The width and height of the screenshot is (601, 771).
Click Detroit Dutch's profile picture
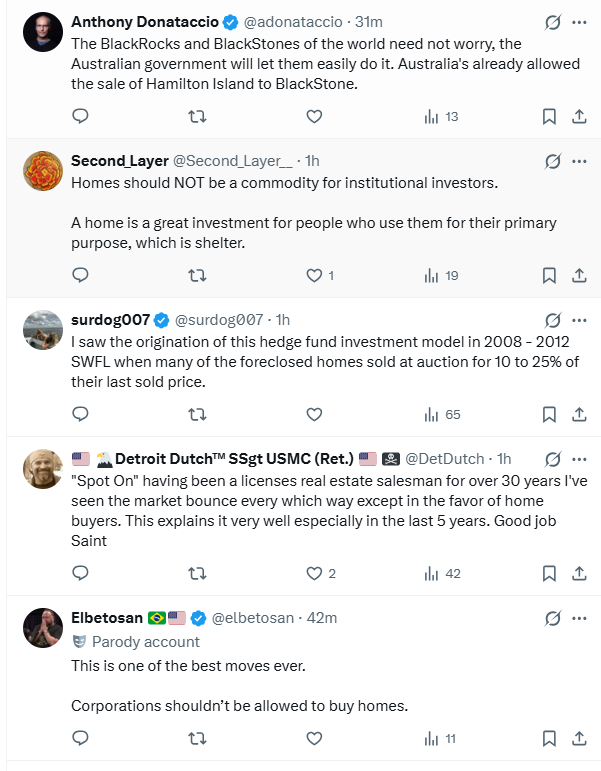[43, 469]
